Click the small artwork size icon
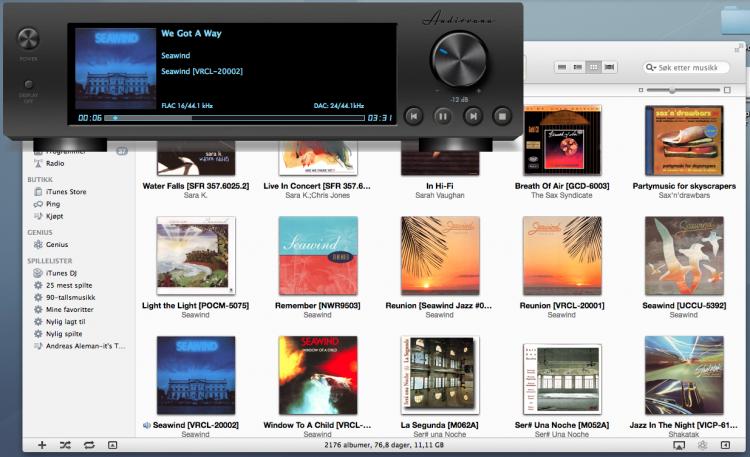This screenshot has height=457, width=750. [641, 90]
